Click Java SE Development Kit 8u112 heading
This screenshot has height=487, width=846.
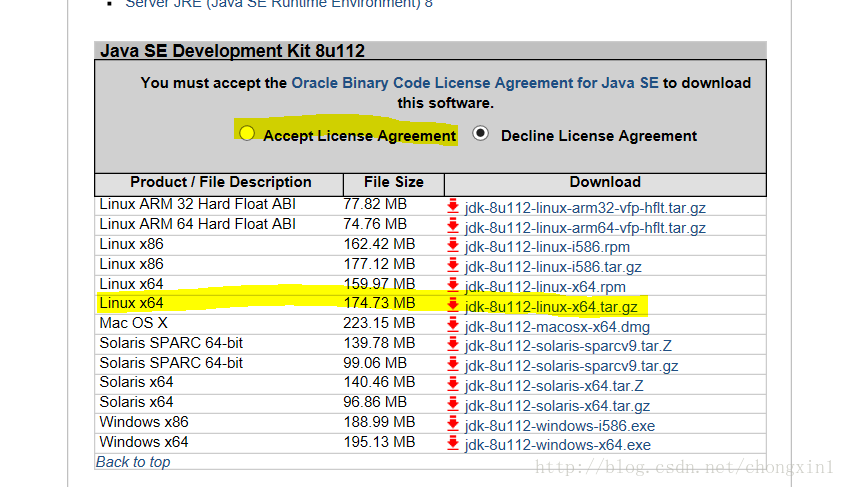233,51
